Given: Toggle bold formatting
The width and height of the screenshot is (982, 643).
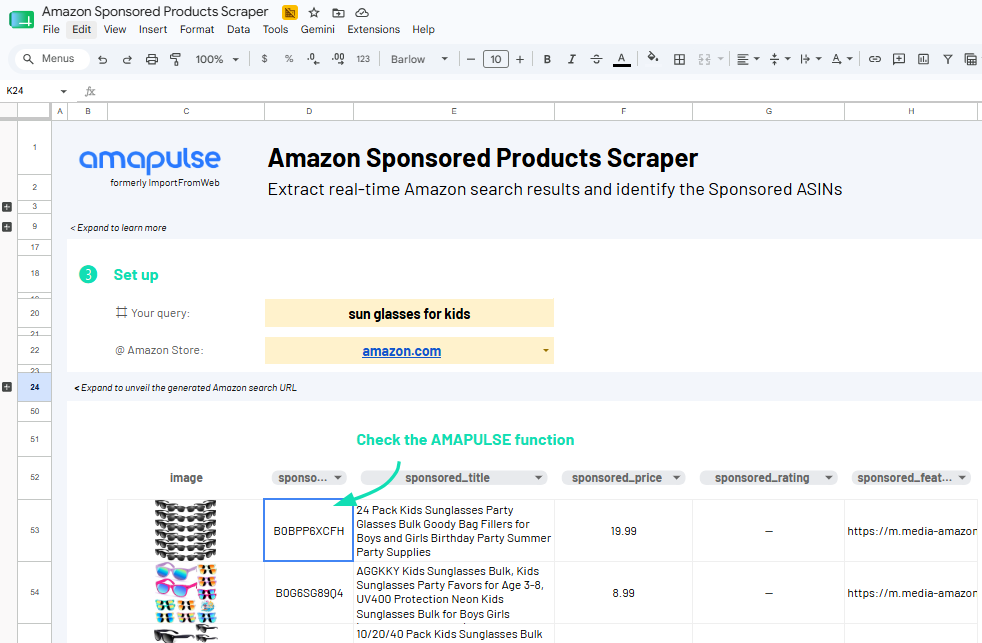Looking at the screenshot, I should 547,59.
